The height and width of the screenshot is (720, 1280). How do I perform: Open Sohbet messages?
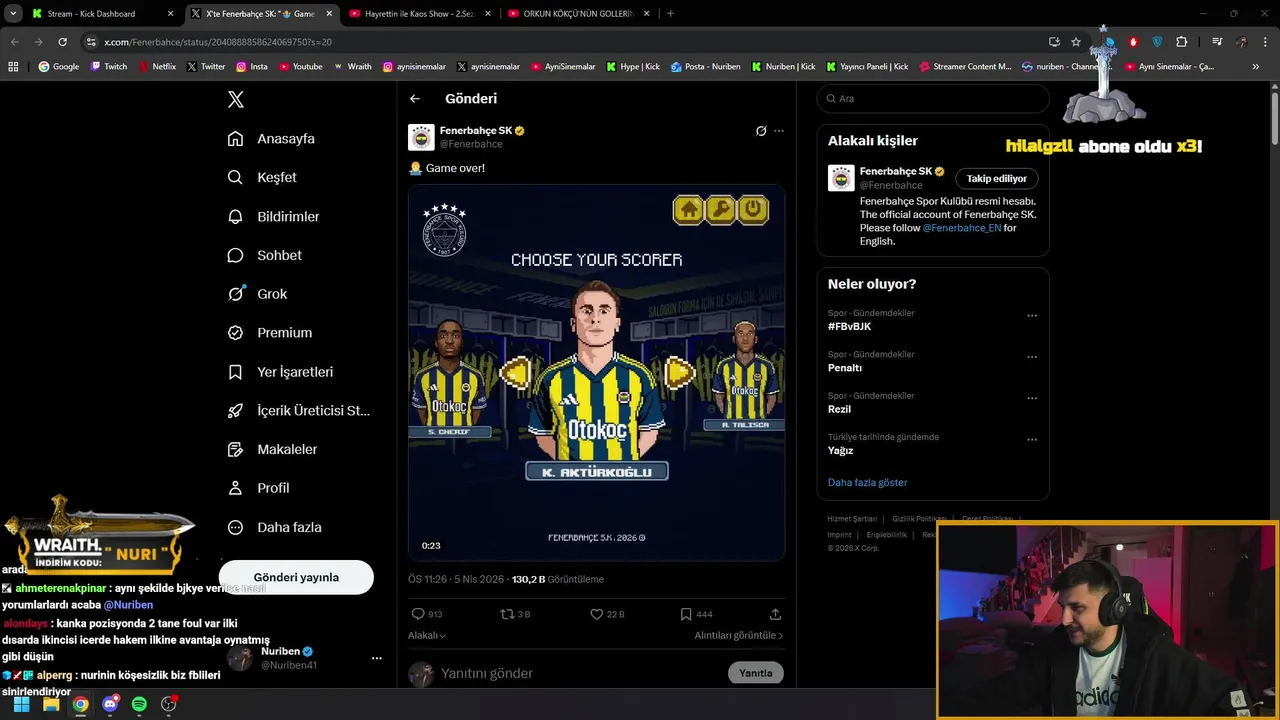(264, 255)
